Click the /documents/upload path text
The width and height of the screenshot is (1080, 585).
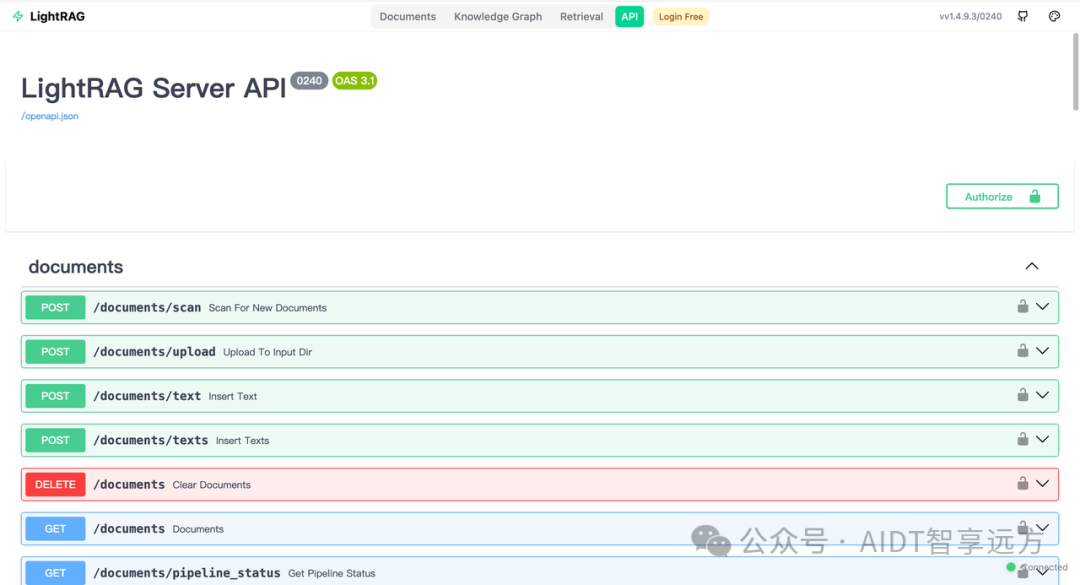(x=154, y=351)
